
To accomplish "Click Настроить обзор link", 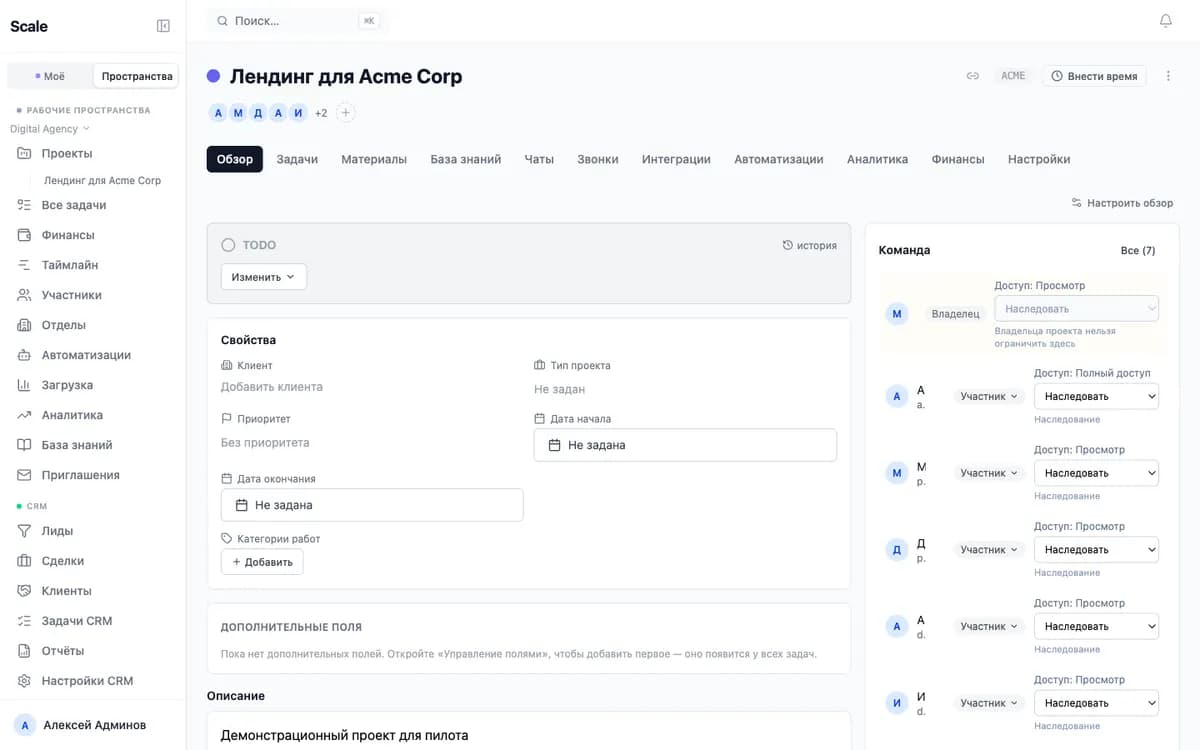I will click(1122, 203).
